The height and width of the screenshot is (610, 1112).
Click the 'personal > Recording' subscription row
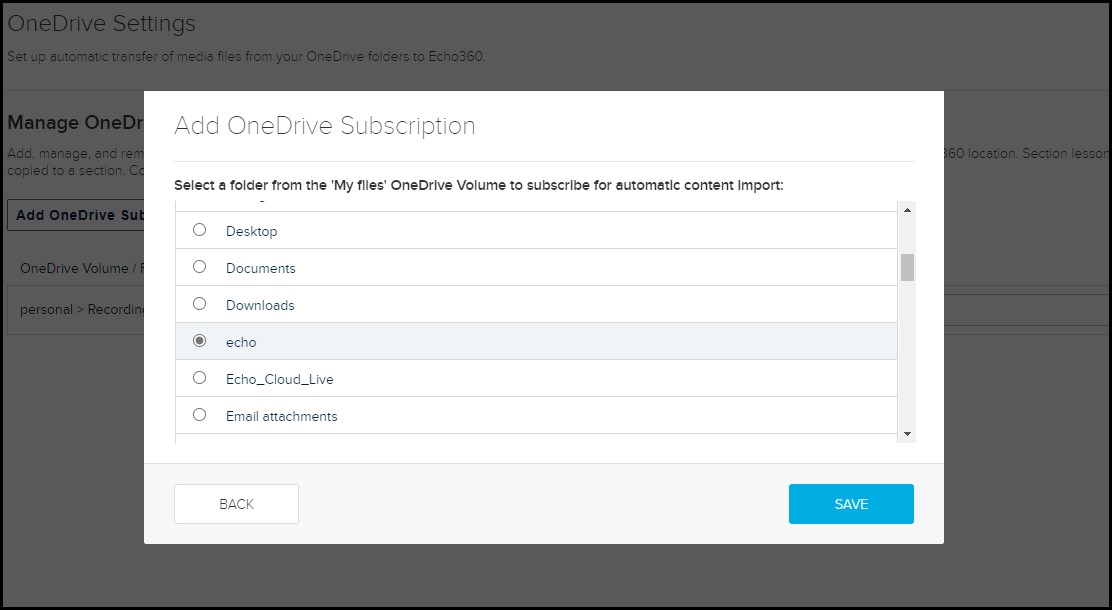coord(76,309)
